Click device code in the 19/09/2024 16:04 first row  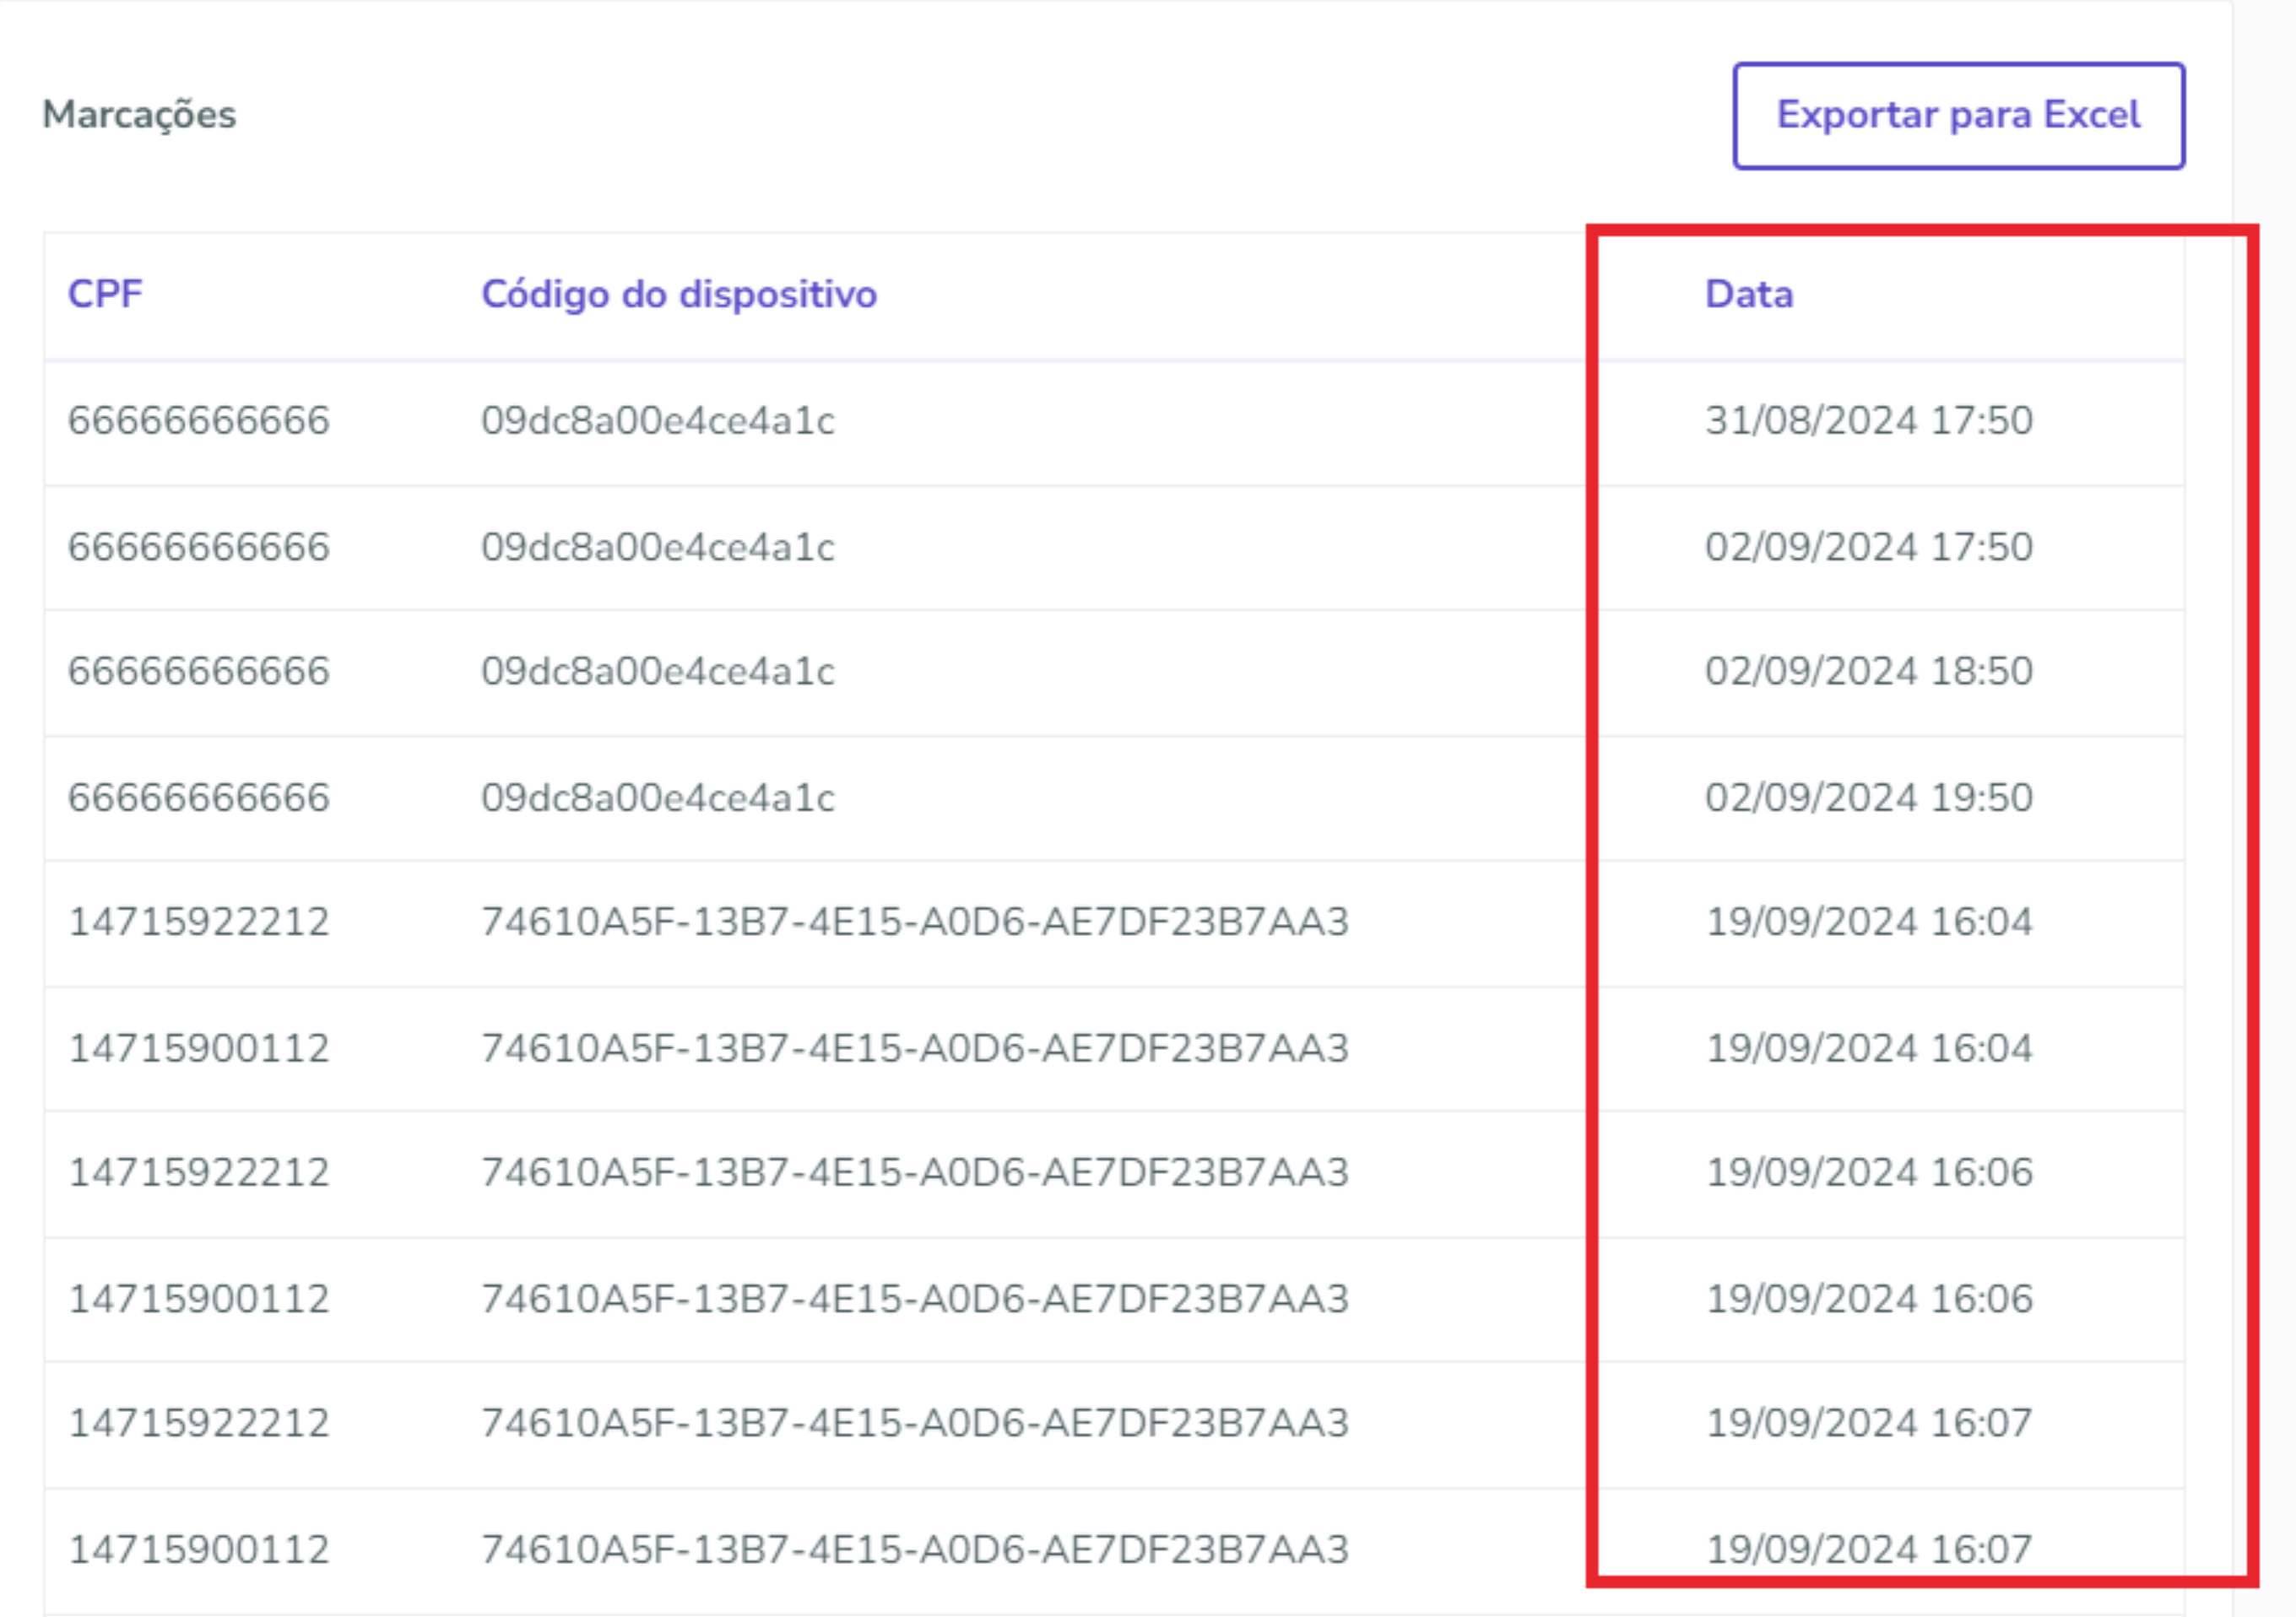[x=914, y=922]
